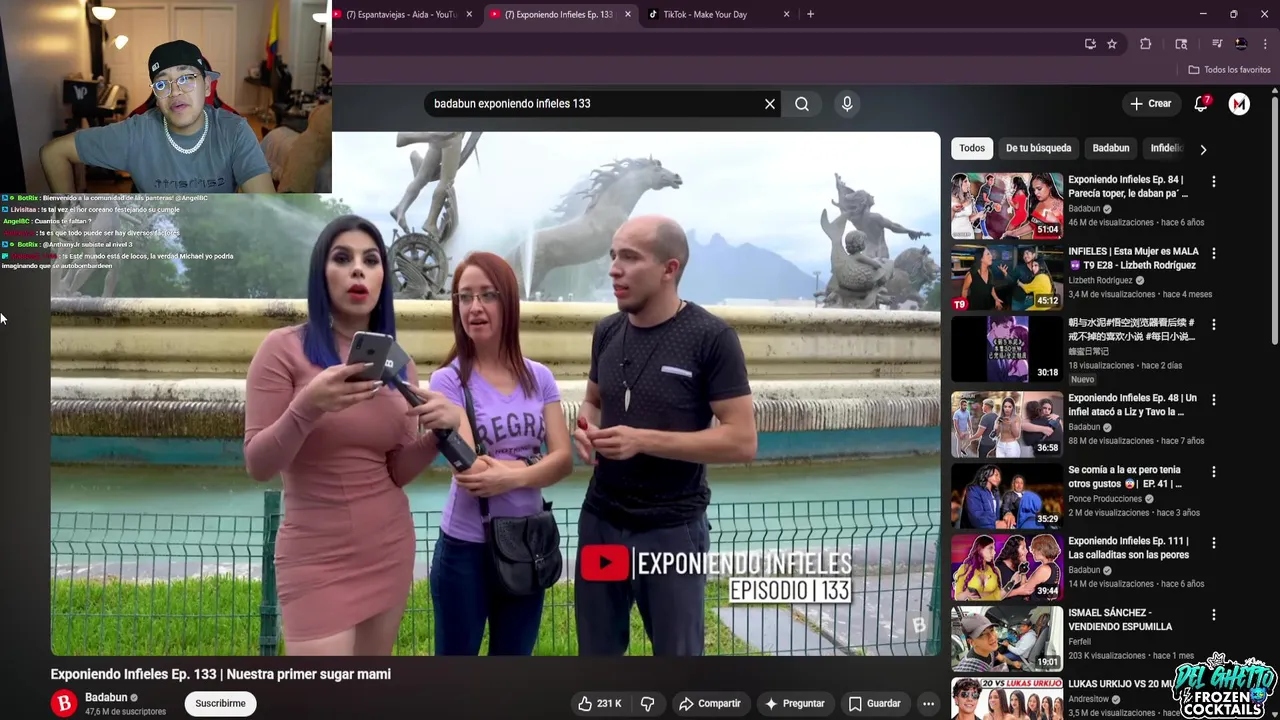This screenshot has width=1280, height=720.
Task: Open the YouTube notifications bell
Action: pos(1202,104)
